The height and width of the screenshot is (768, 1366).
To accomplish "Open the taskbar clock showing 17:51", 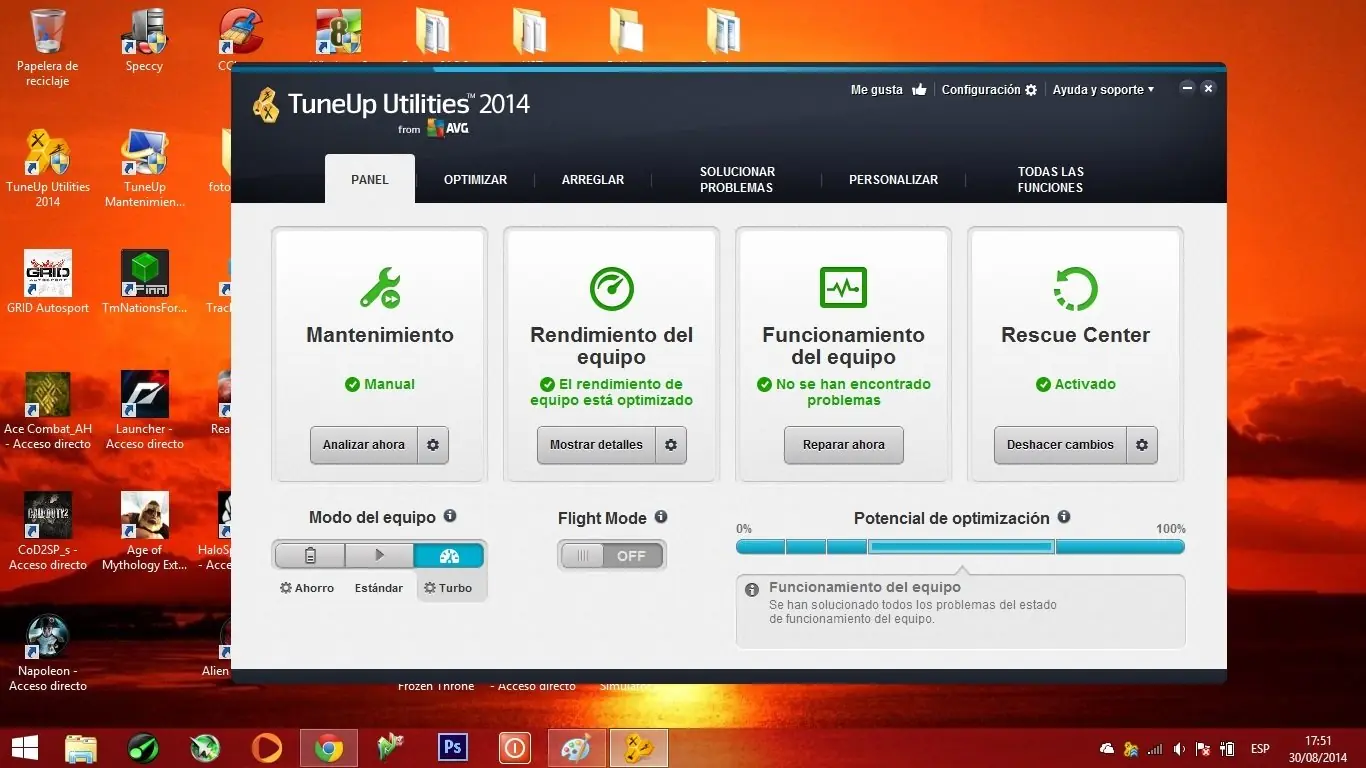I will [x=1318, y=749].
